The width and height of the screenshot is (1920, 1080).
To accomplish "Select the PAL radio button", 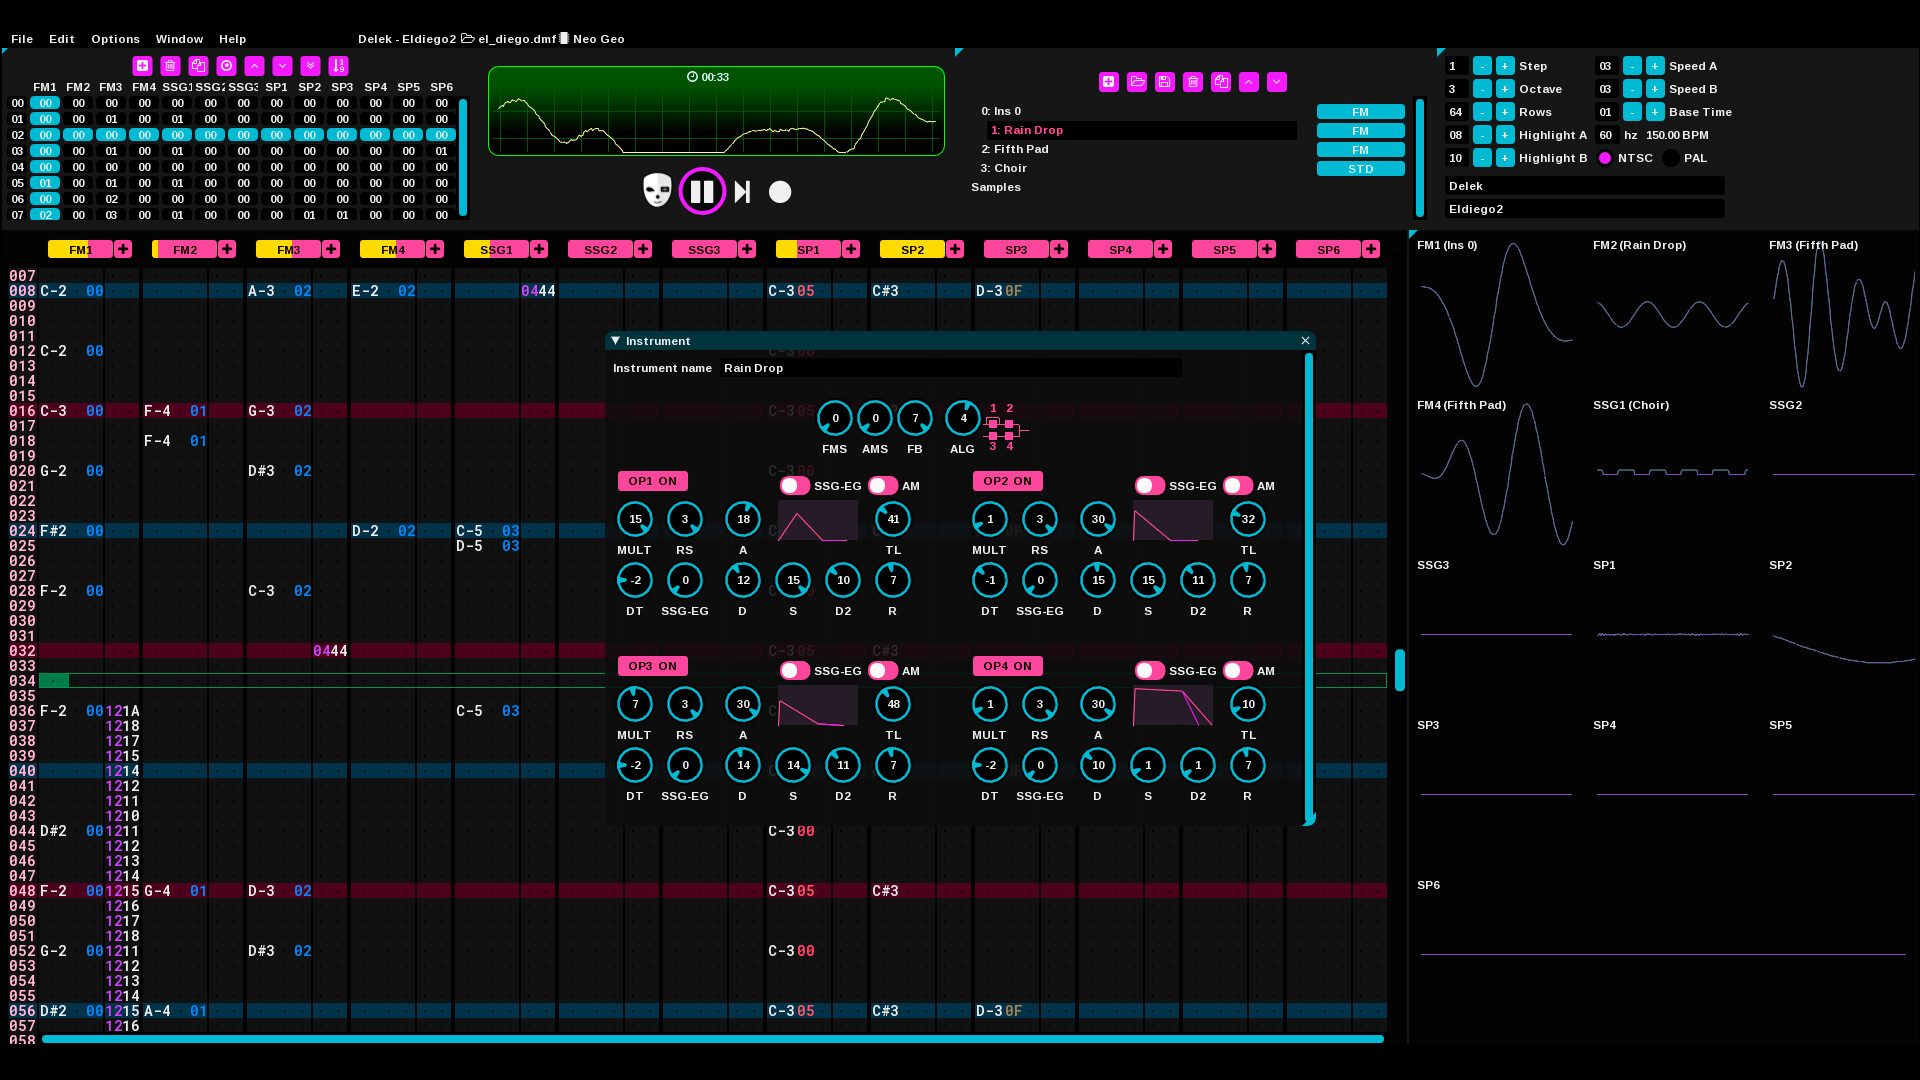I will coord(1670,158).
